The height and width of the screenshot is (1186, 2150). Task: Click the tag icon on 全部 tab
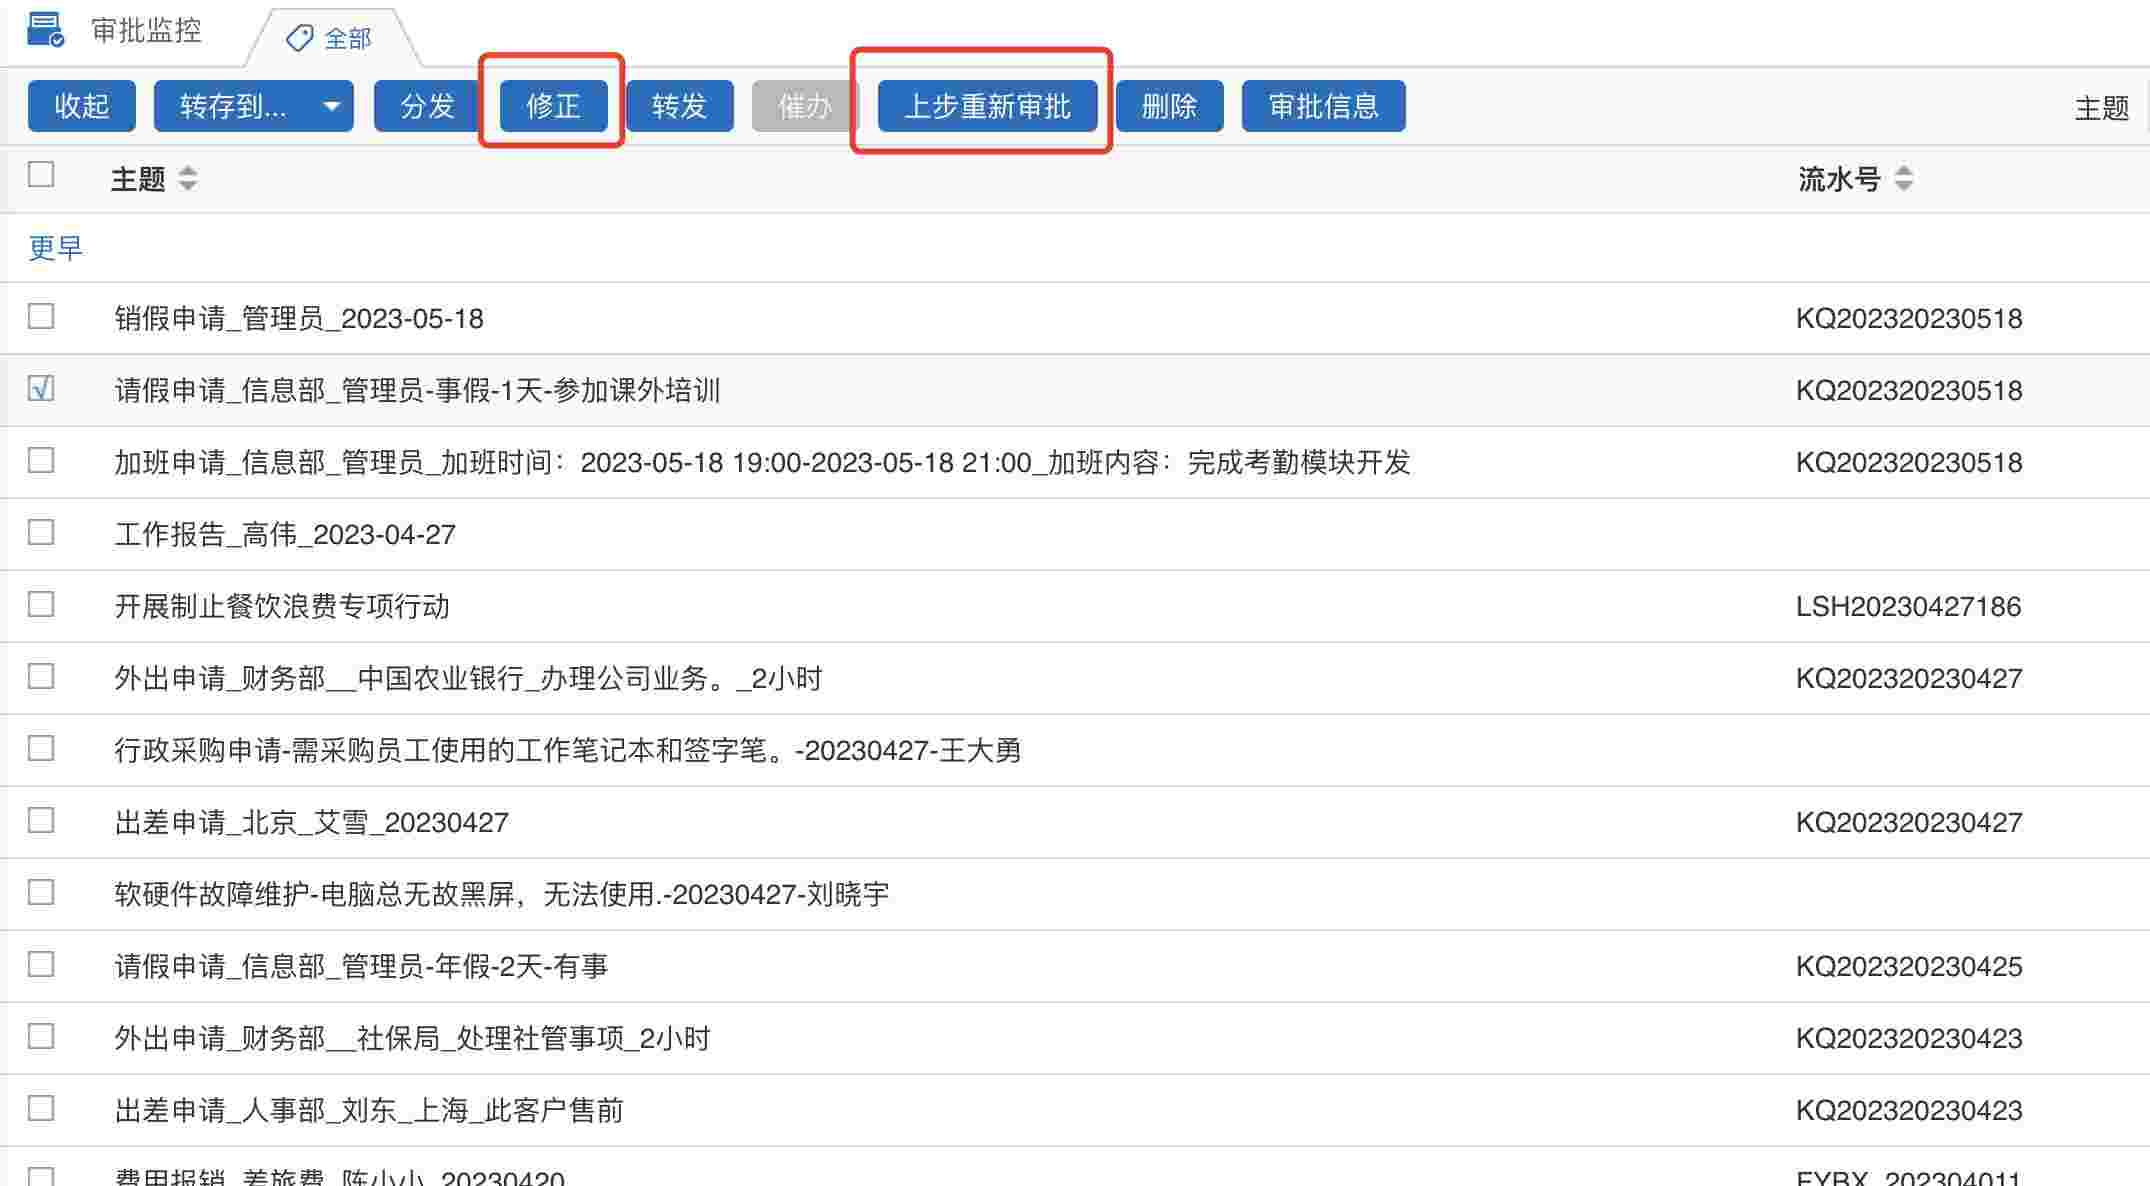tap(299, 38)
